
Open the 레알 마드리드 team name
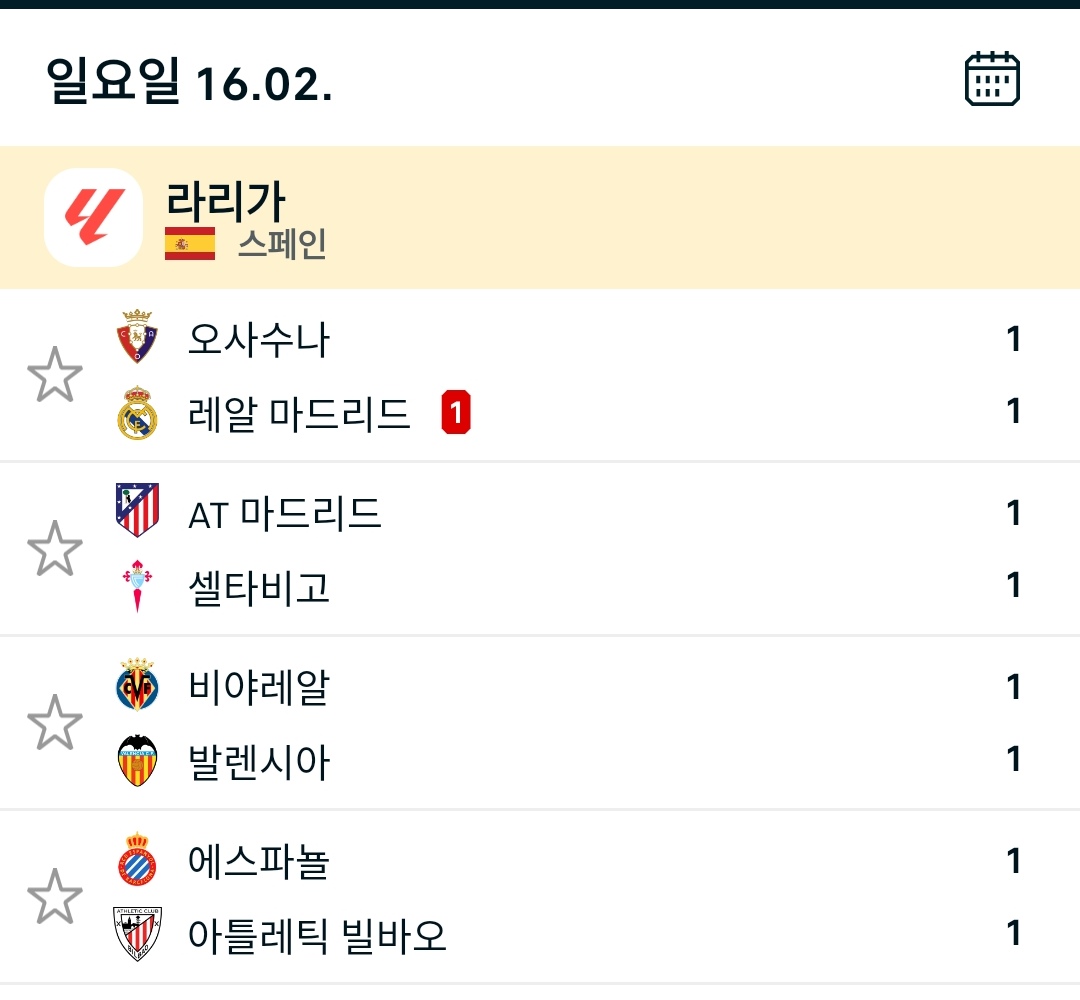point(299,413)
